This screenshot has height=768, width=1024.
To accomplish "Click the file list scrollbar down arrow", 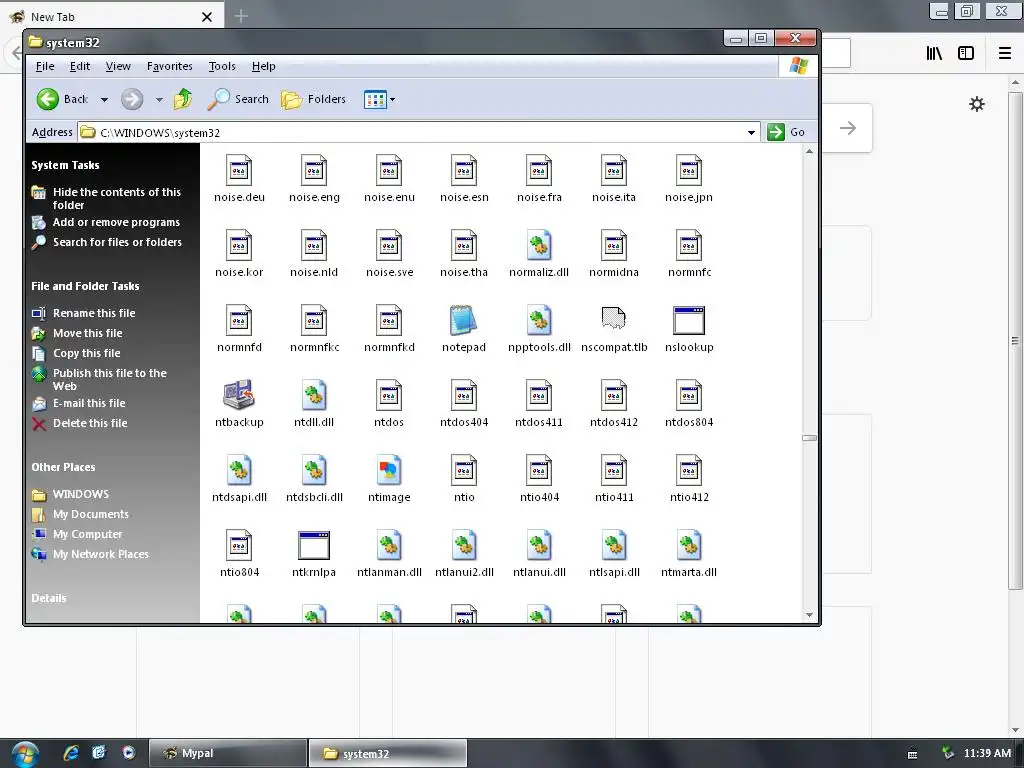I will click(809, 615).
